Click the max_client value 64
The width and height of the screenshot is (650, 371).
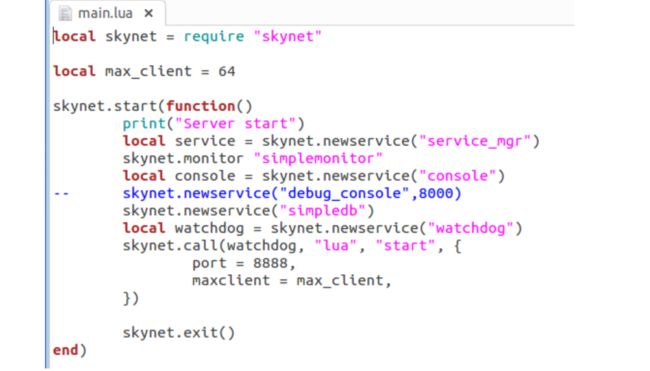point(227,71)
